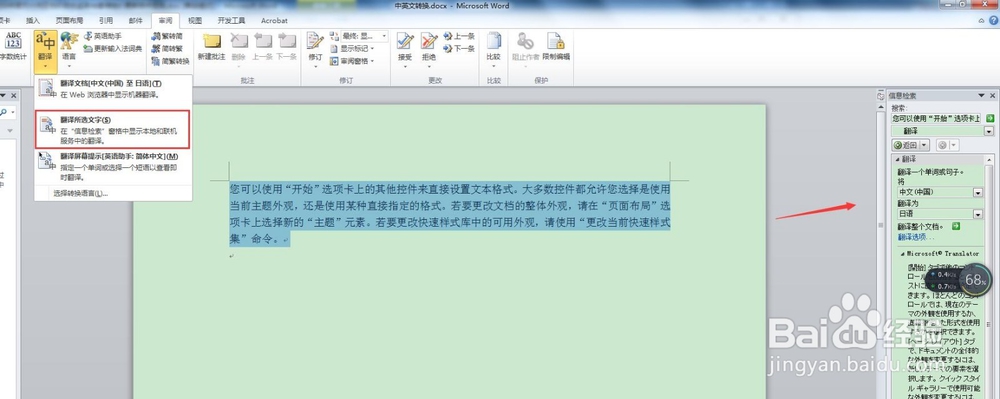The image size is (1000, 399).
Task: Open dropdown arrow beside 返回 button
Action: (923, 145)
